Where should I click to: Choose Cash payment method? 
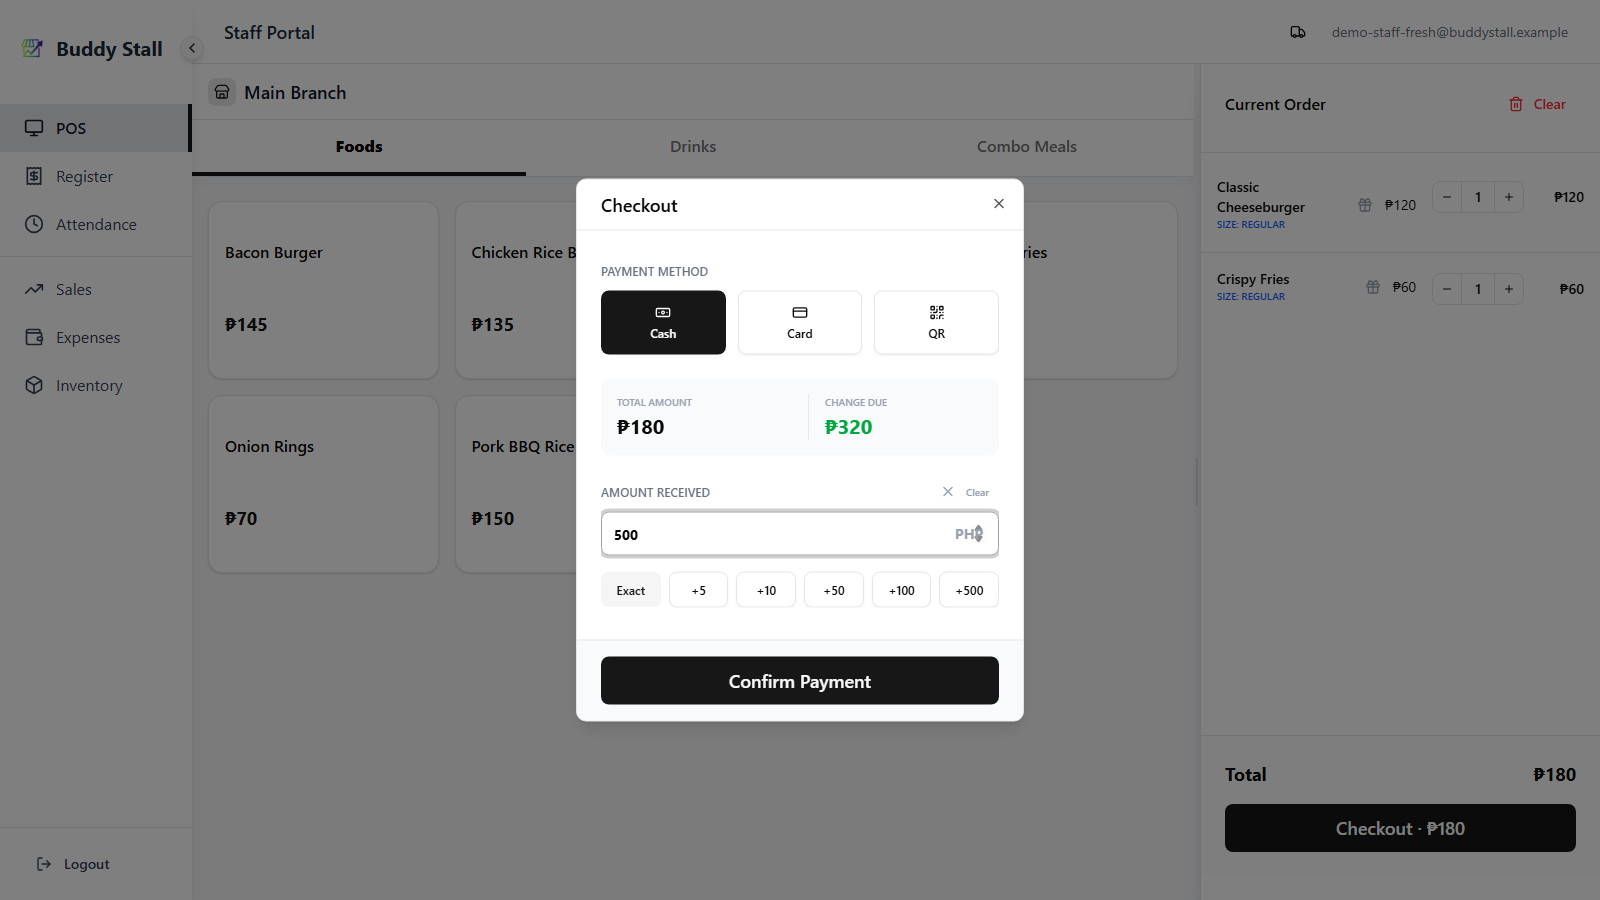[663, 322]
